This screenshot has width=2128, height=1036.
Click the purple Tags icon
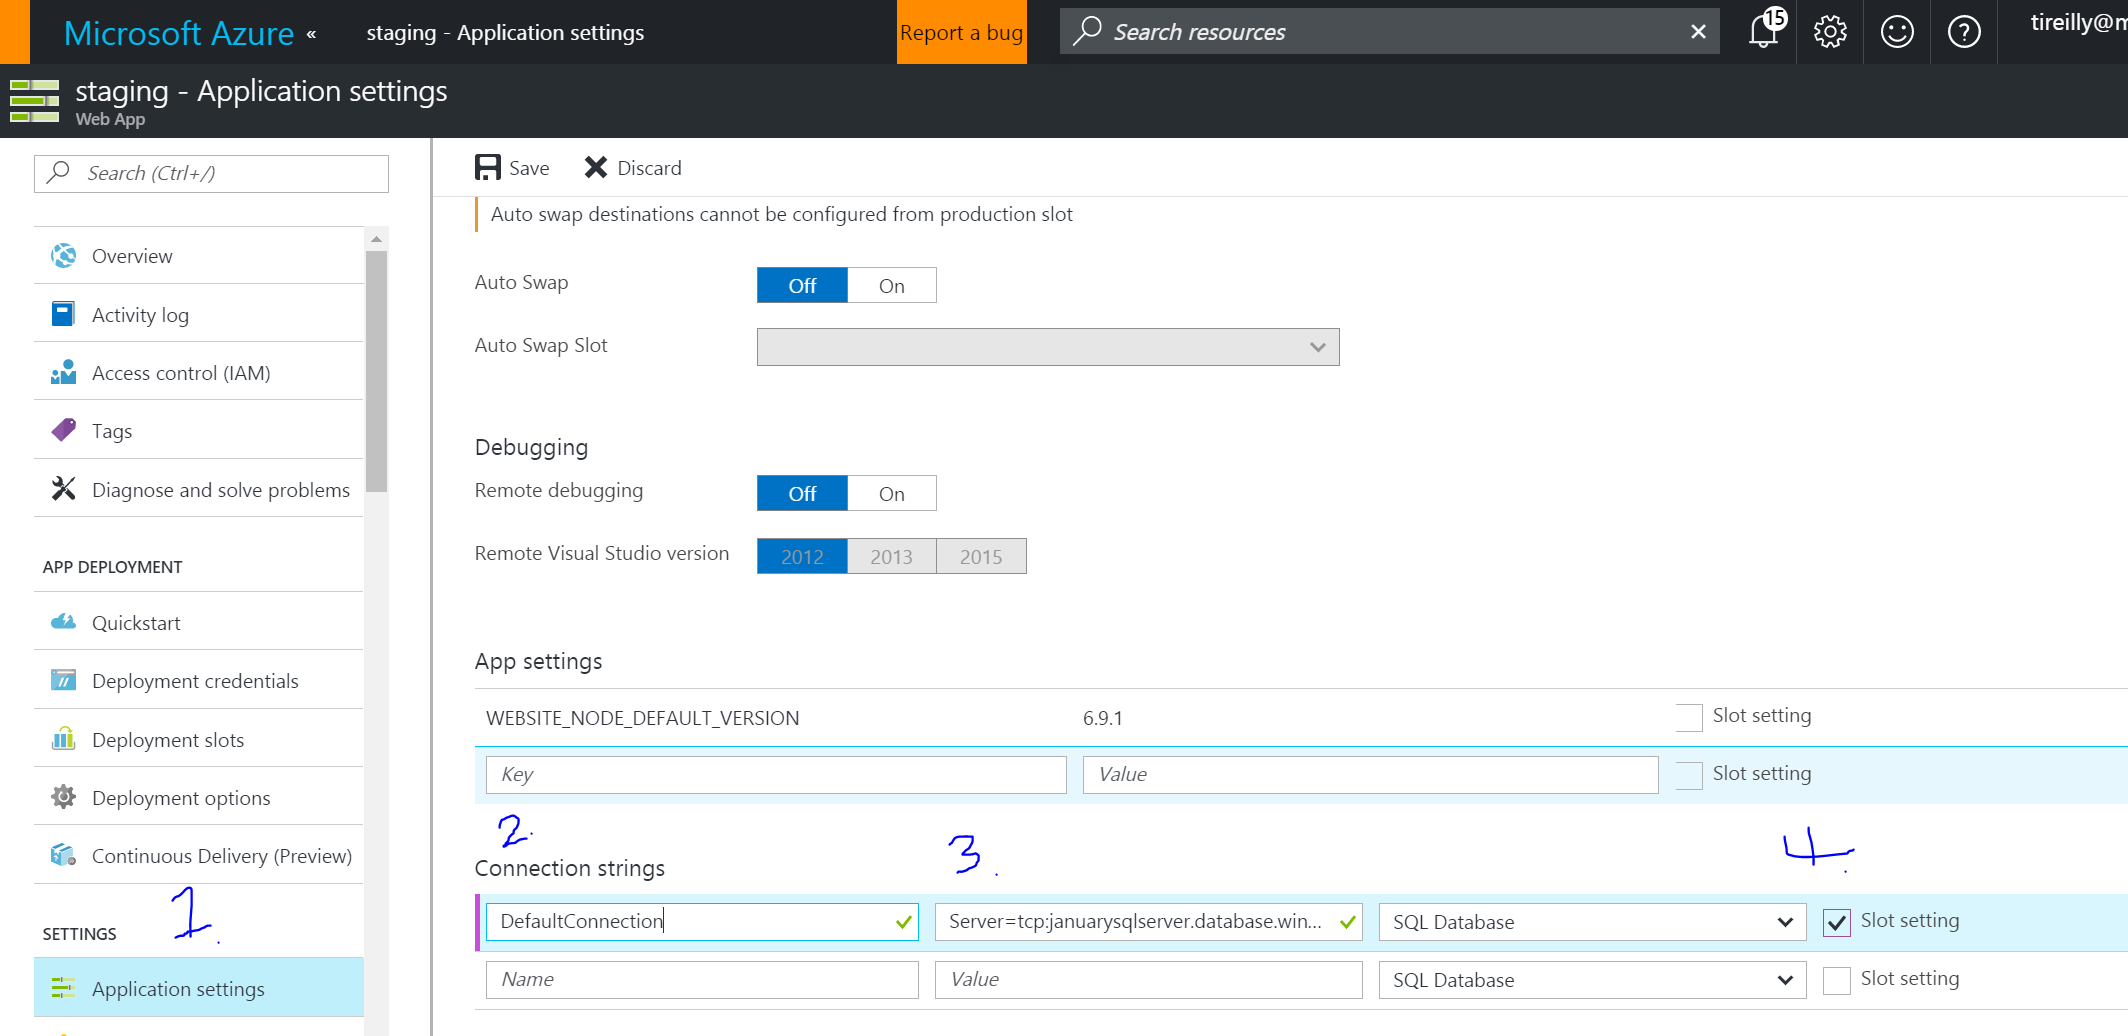coord(63,430)
